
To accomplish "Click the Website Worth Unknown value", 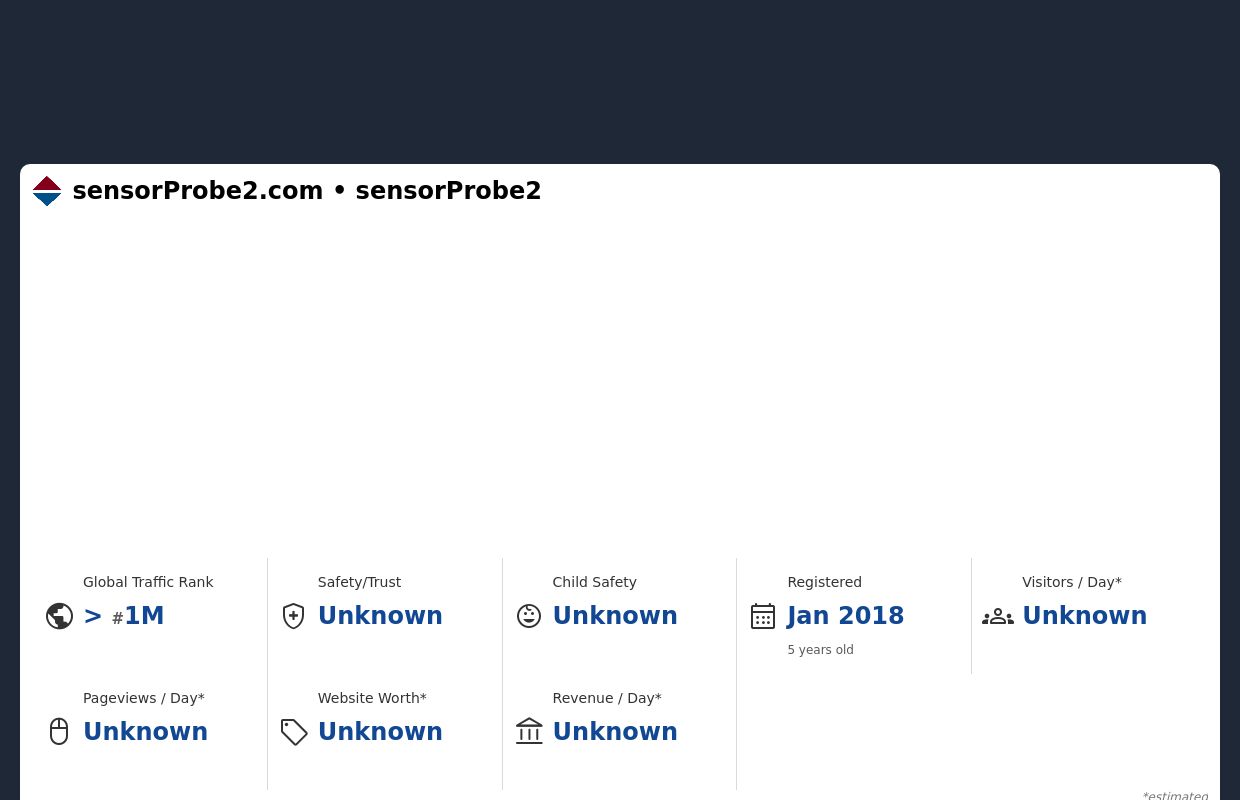I will click(380, 732).
